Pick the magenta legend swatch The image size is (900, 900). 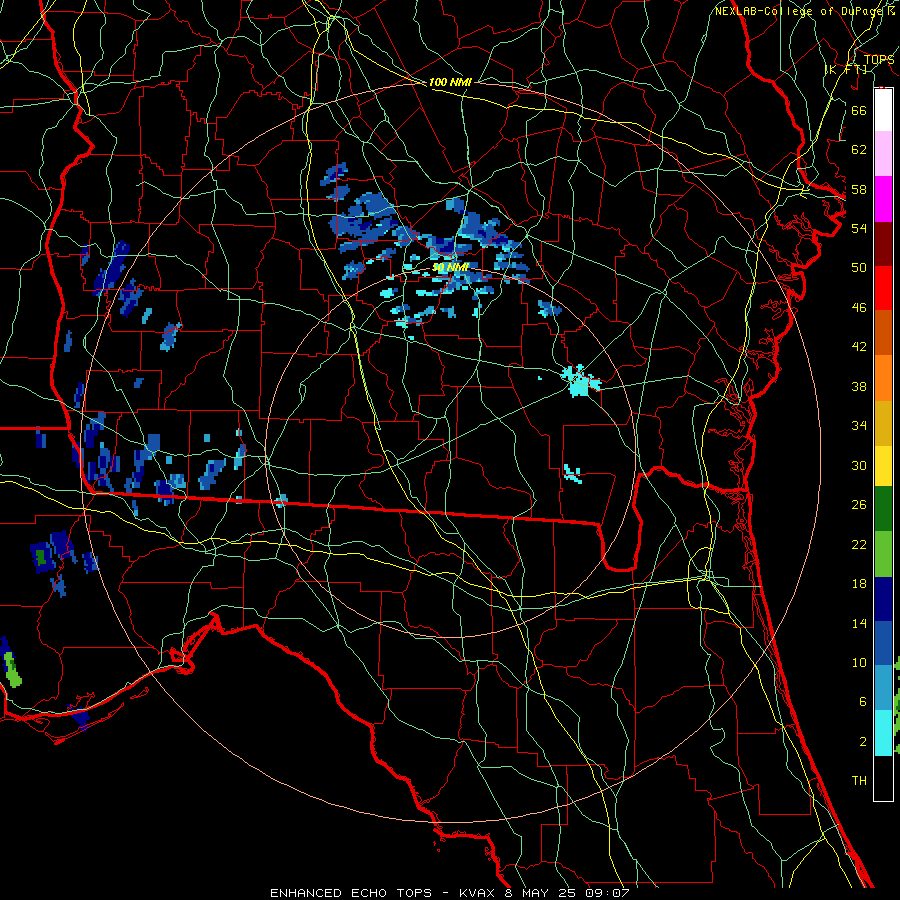click(x=883, y=199)
